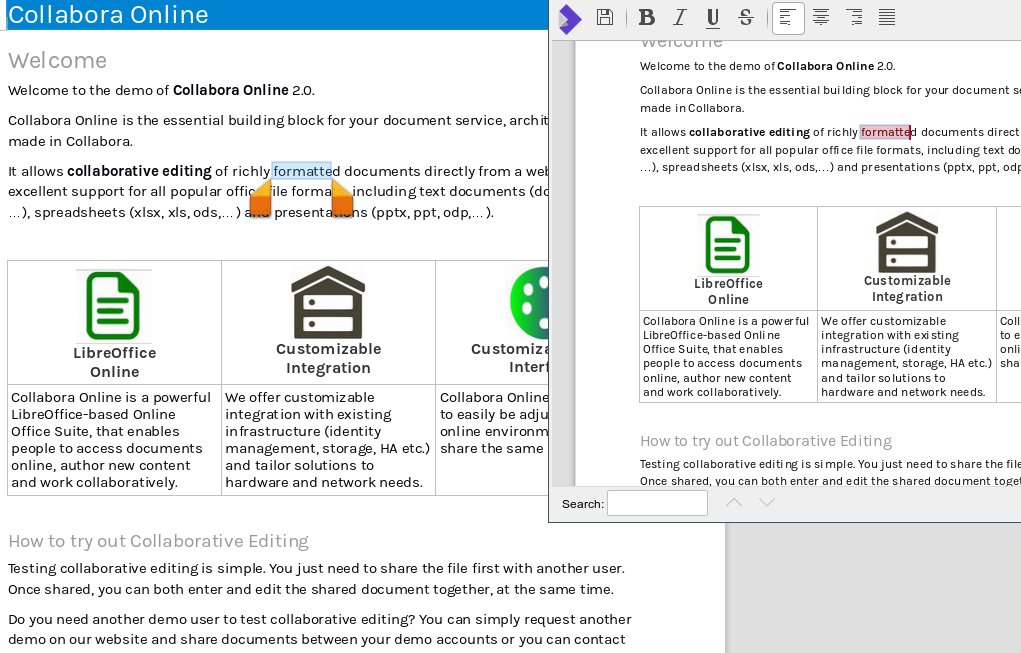The width and height of the screenshot is (1021, 653).
Task: Click the "We offer customizable integration" cell in left window
Action: [x=328, y=439]
